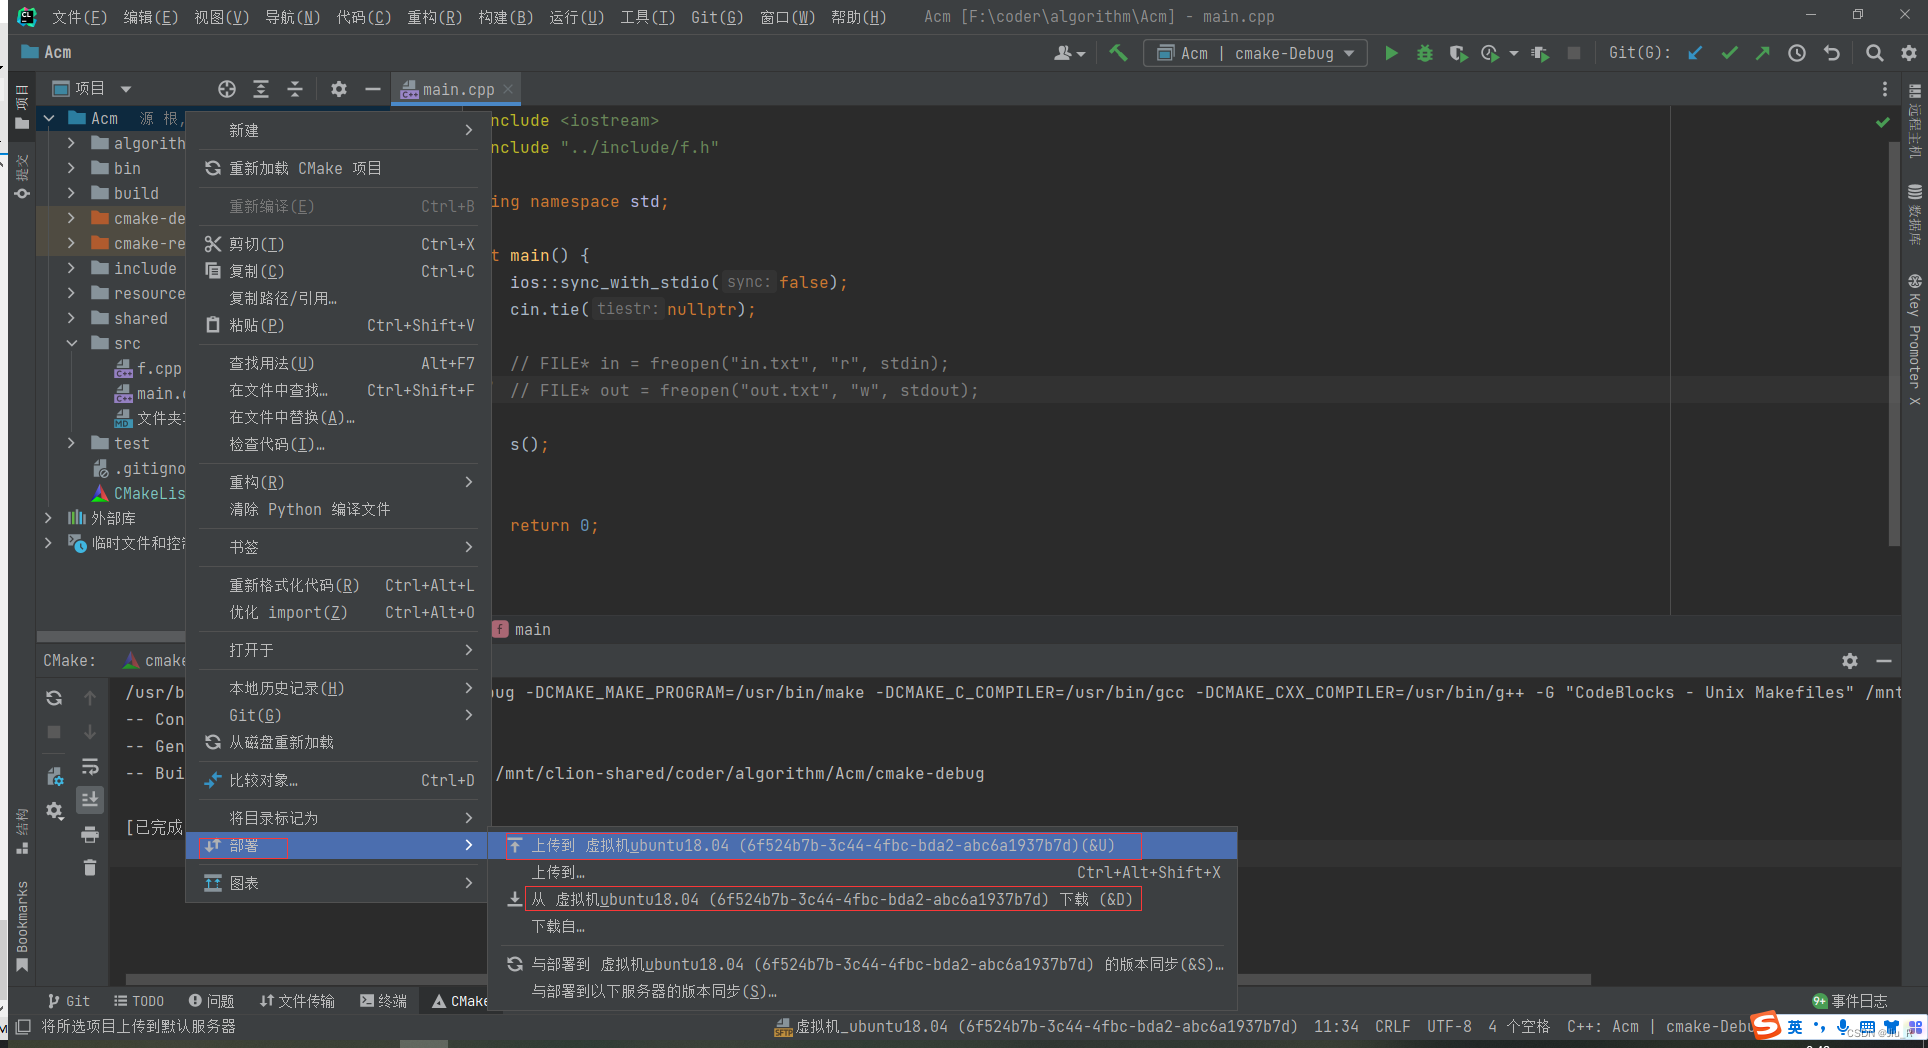Run the Acm configuration with green play button

(x=1391, y=53)
